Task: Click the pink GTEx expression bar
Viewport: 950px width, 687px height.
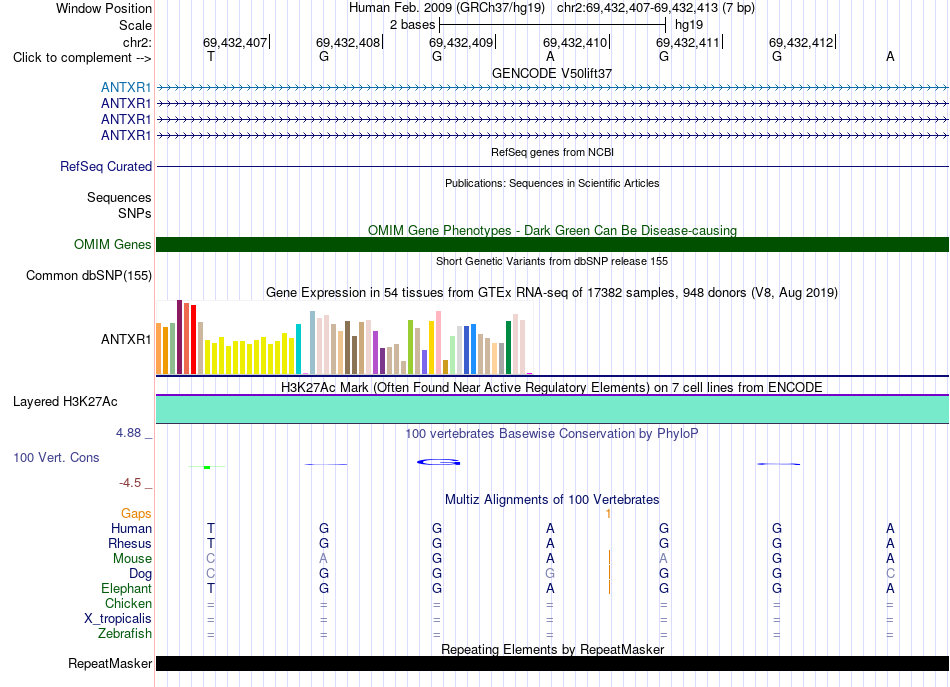Action: coord(438,342)
